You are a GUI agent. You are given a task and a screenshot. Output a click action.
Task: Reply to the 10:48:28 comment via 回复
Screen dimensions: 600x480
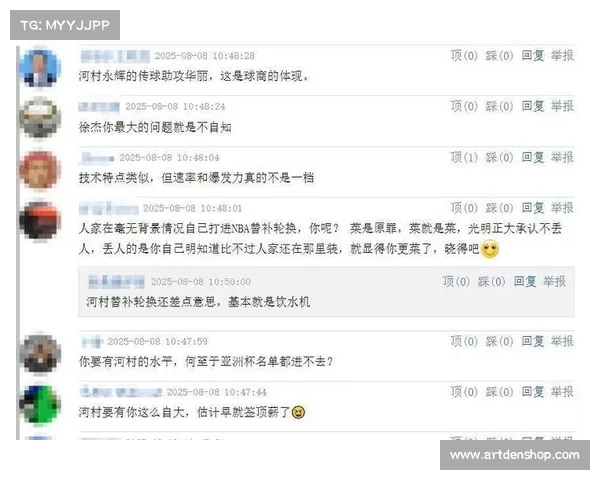[533, 56]
